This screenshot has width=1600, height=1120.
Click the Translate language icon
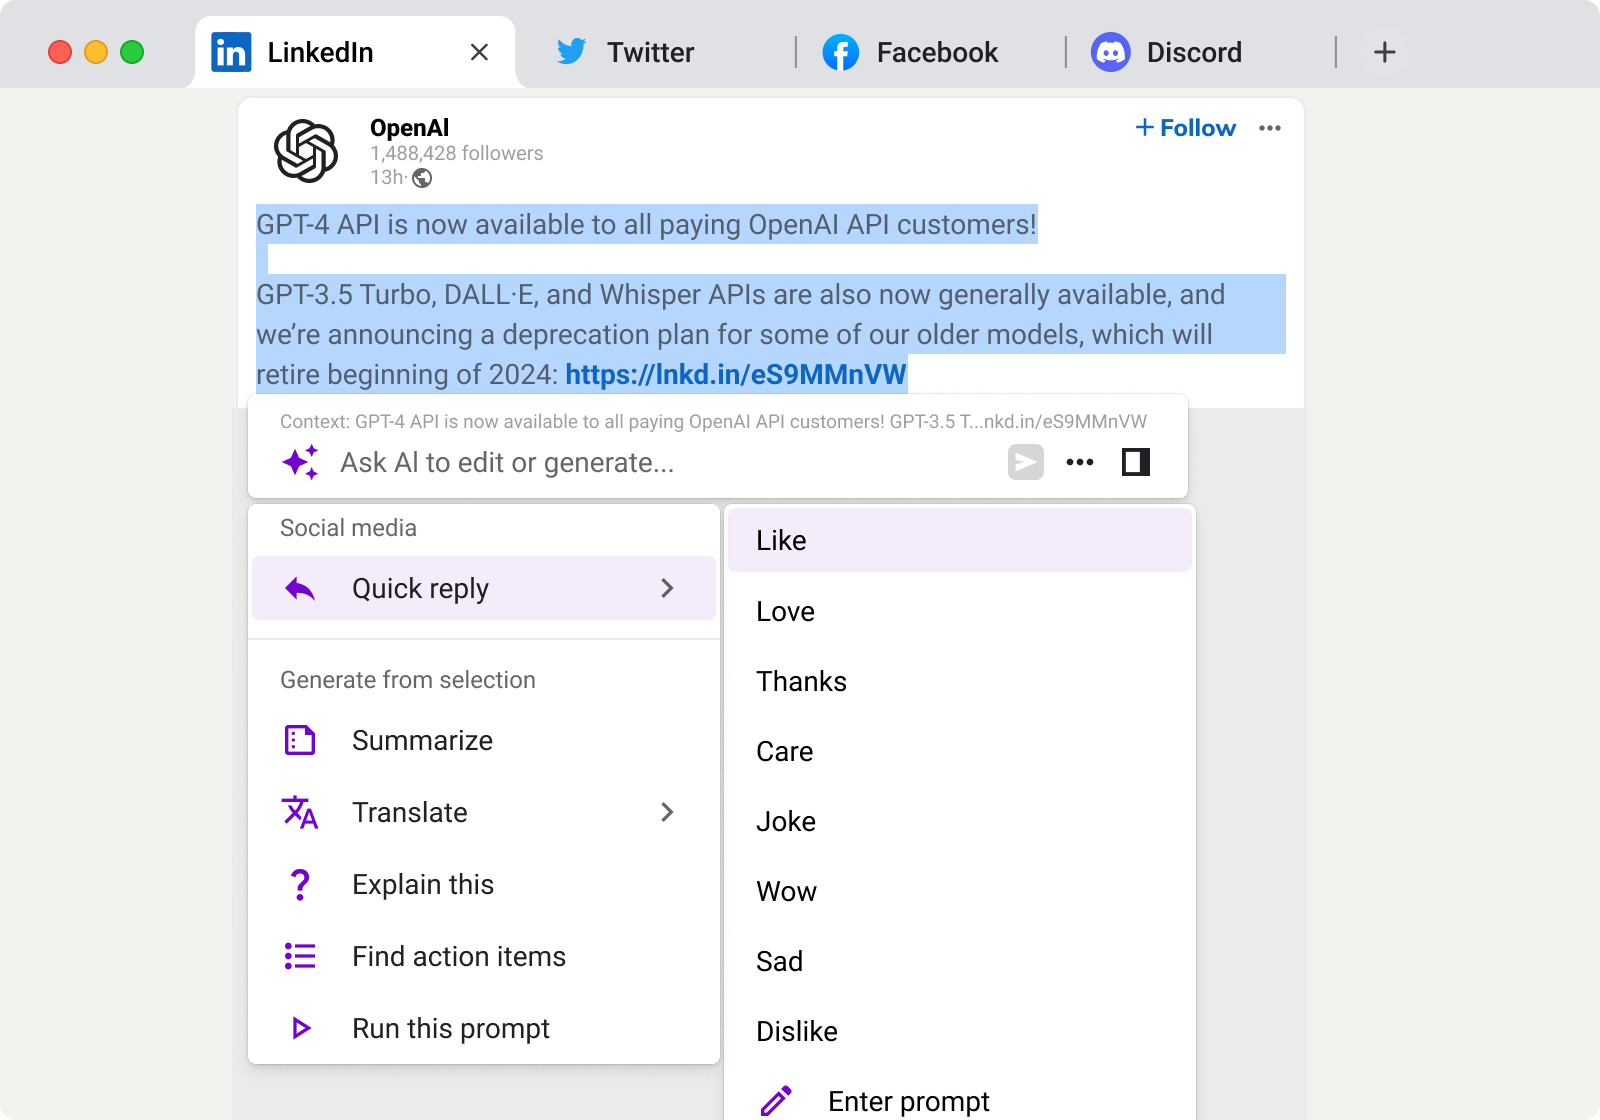[x=300, y=812]
